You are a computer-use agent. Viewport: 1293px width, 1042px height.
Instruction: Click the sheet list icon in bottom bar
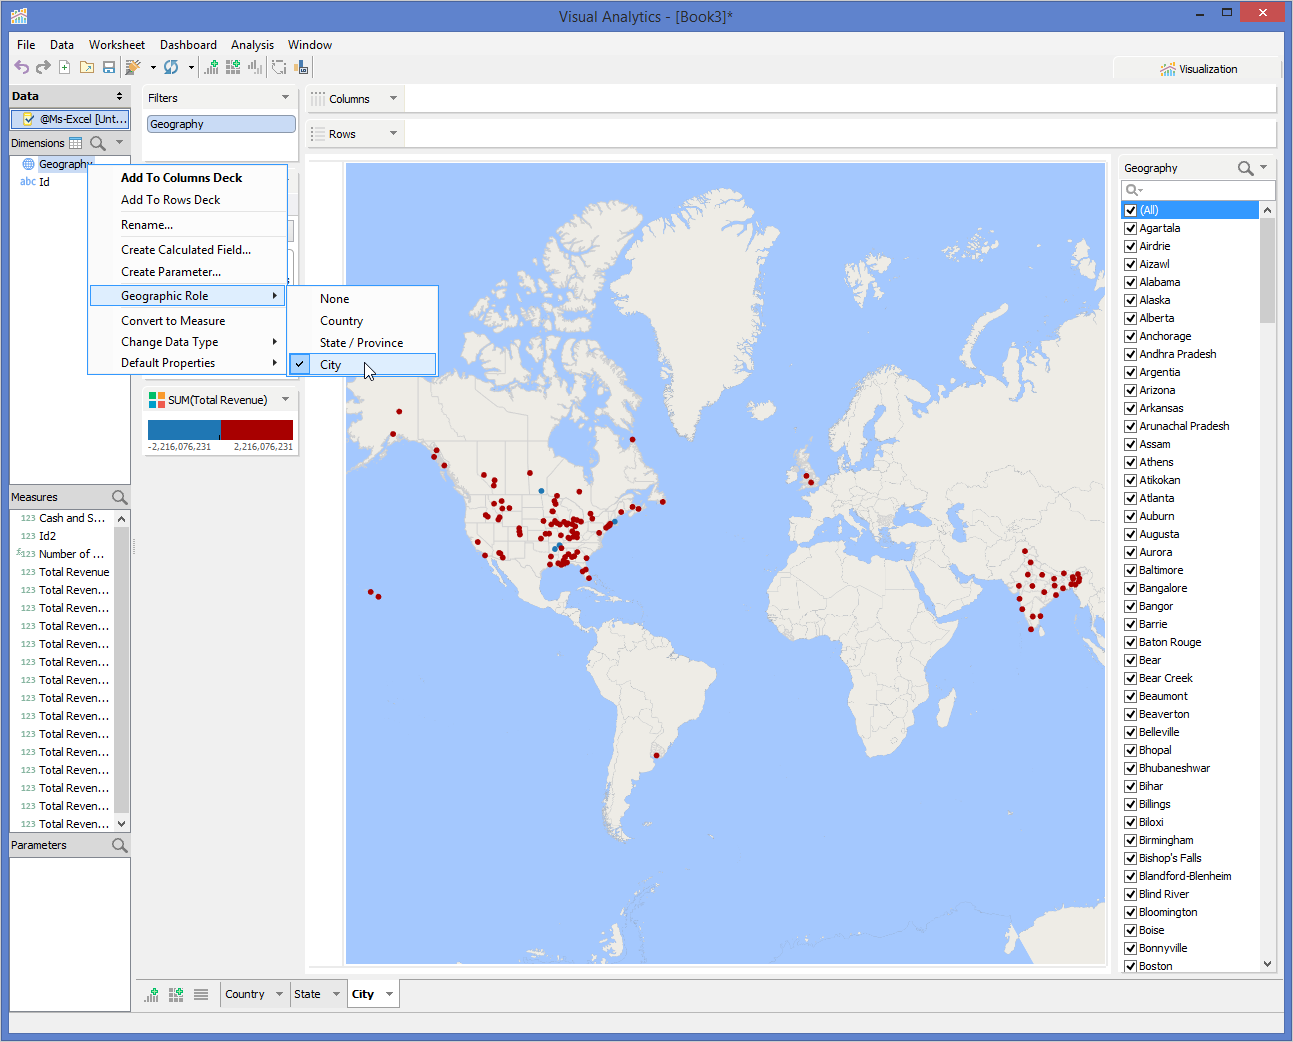click(201, 994)
